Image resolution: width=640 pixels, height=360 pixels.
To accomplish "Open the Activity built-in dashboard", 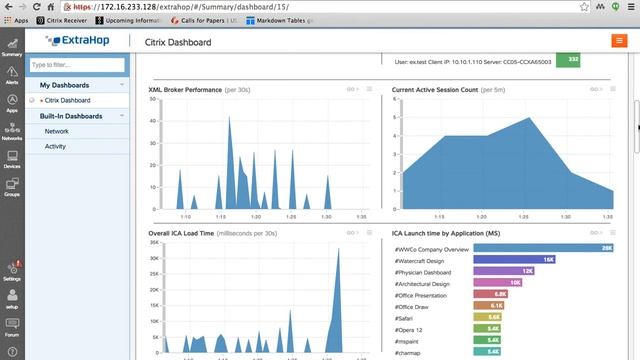I will 55,147.
